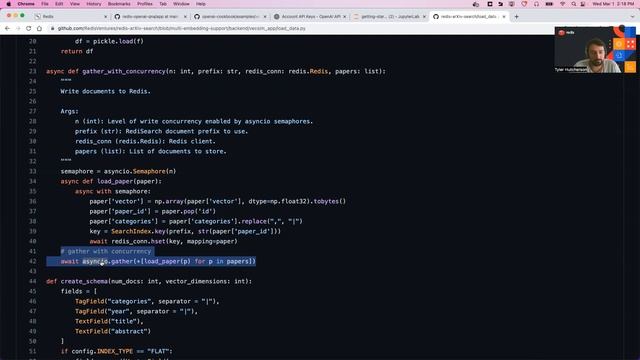Image resolution: width=640 pixels, height=360 pixels.
Task: Click 'await redis_conn.hset' code line
Action: coord(163,242)
